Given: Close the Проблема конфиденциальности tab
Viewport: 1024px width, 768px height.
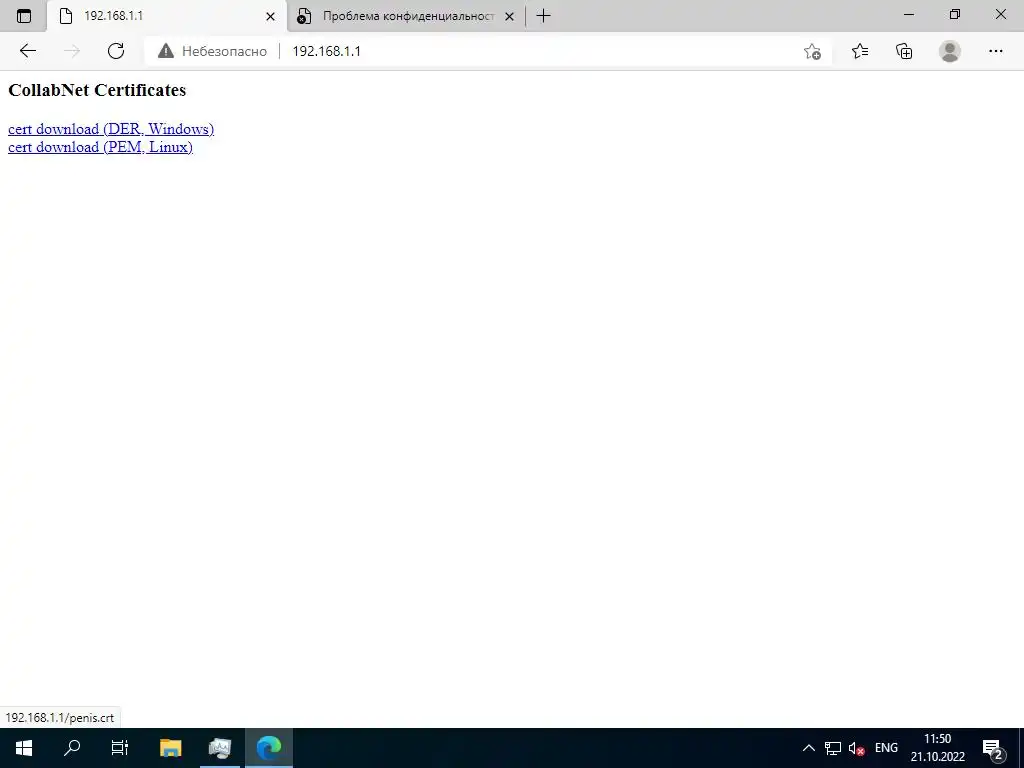Looking at the screenshot, I should tap(510, 16).
